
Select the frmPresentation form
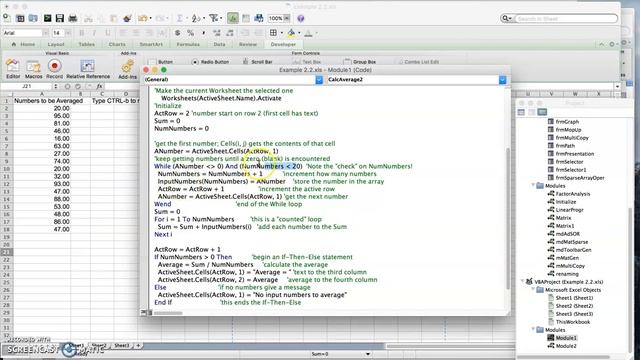point(574,154)
